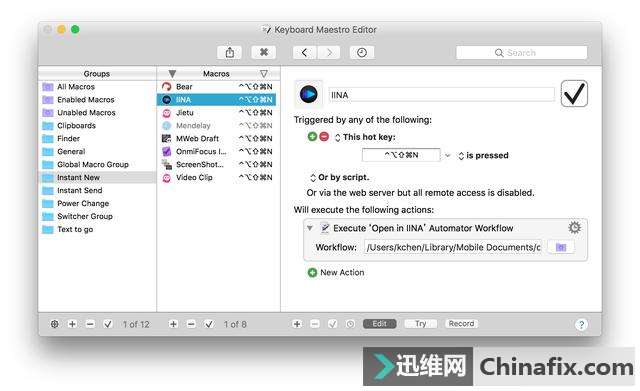Image resolution: width=640 pixels, height=391 pixels.
Task: Select the All Macros group
Action: point(97,87)
